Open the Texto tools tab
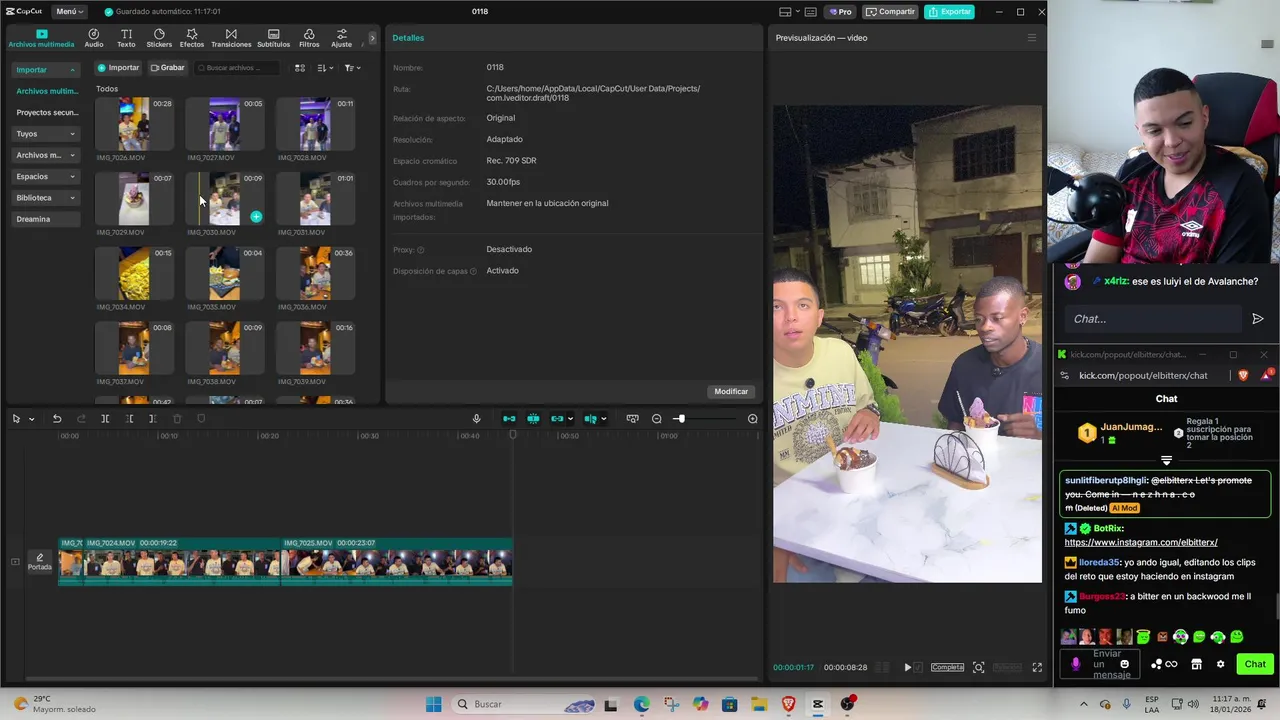Screen dimensions: 1280x720 pos(126,38)
